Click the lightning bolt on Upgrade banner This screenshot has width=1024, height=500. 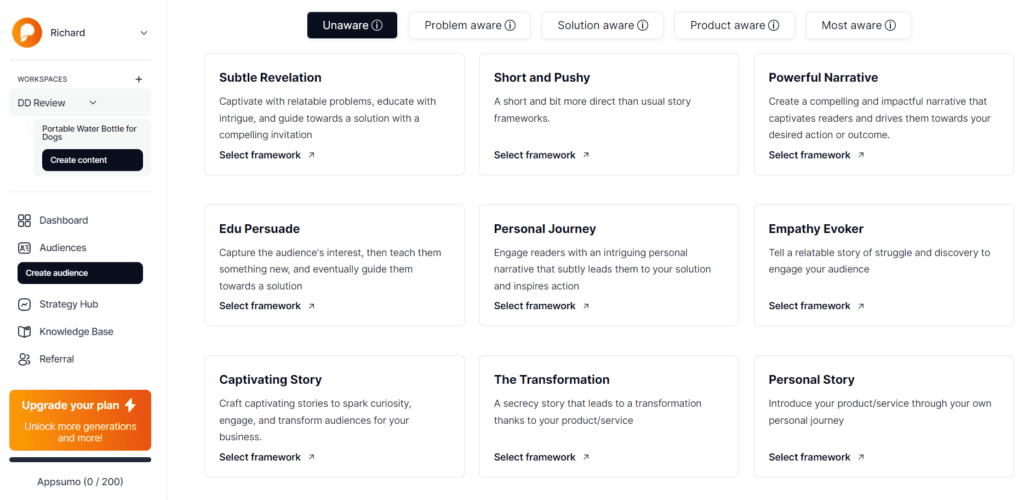pos(130,405)
